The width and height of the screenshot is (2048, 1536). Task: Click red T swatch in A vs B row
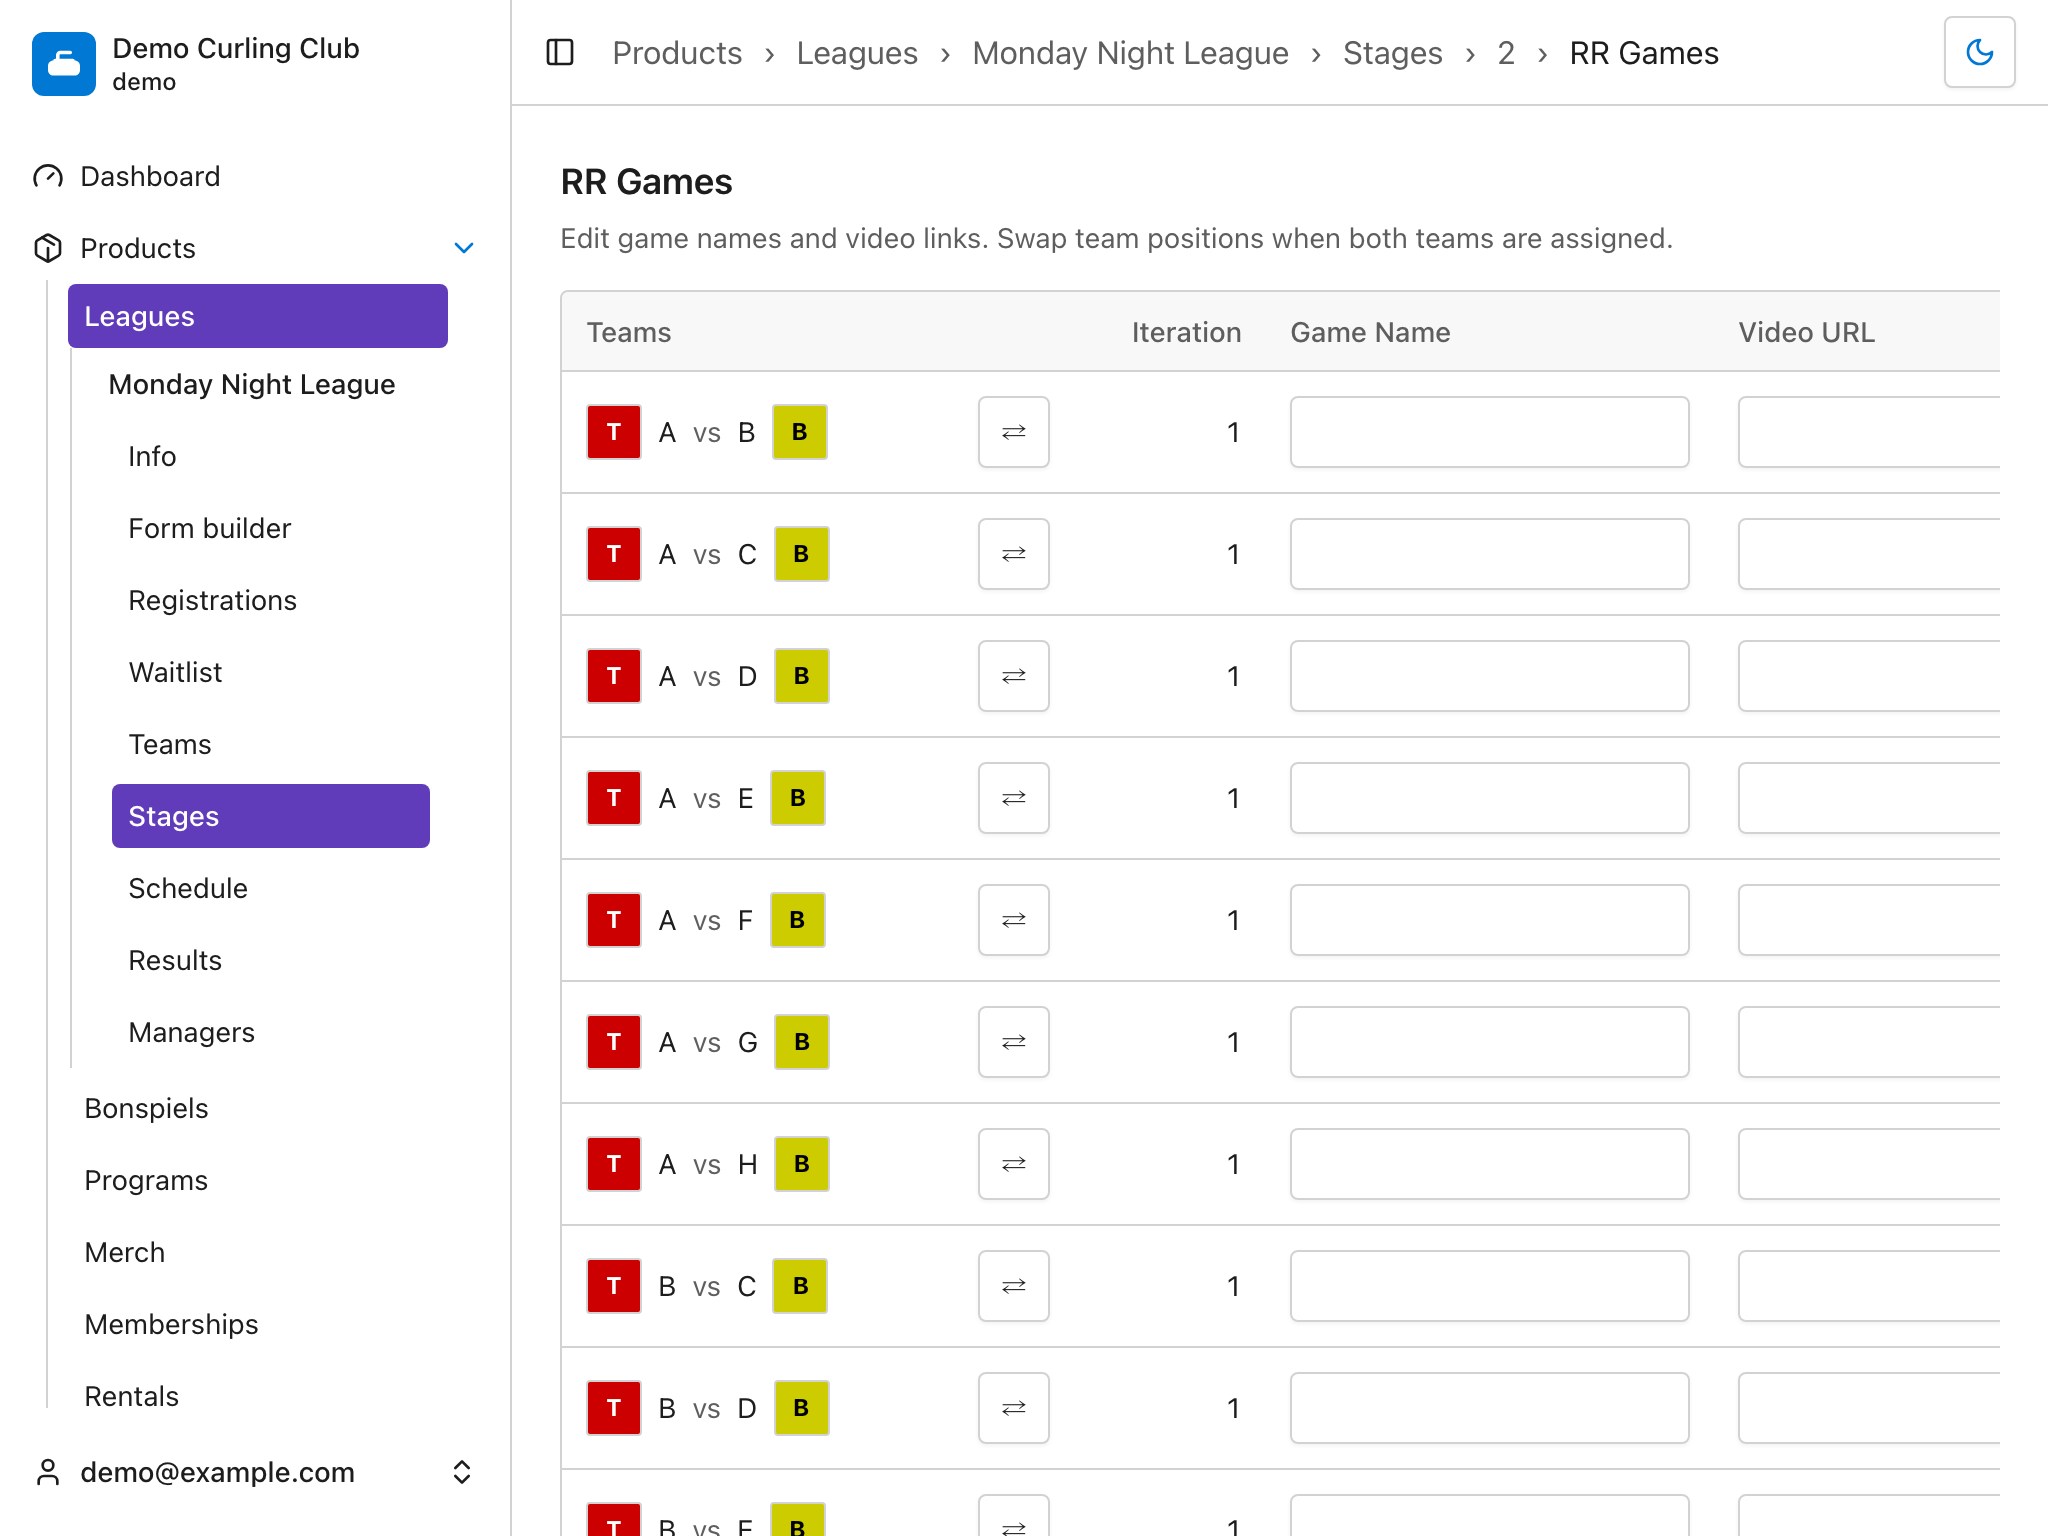pyautogui.click(x=614, y=432)
